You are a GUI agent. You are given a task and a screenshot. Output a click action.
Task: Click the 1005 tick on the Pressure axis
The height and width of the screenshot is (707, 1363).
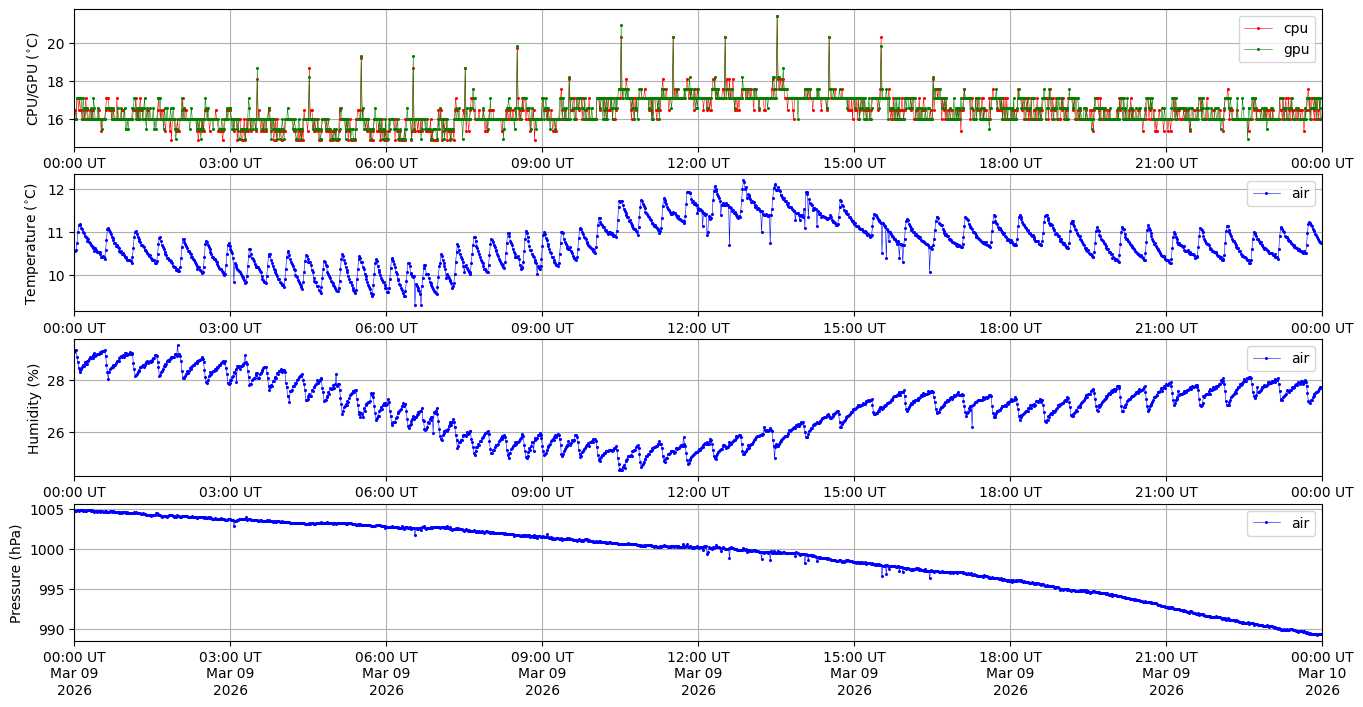(48, 510)
